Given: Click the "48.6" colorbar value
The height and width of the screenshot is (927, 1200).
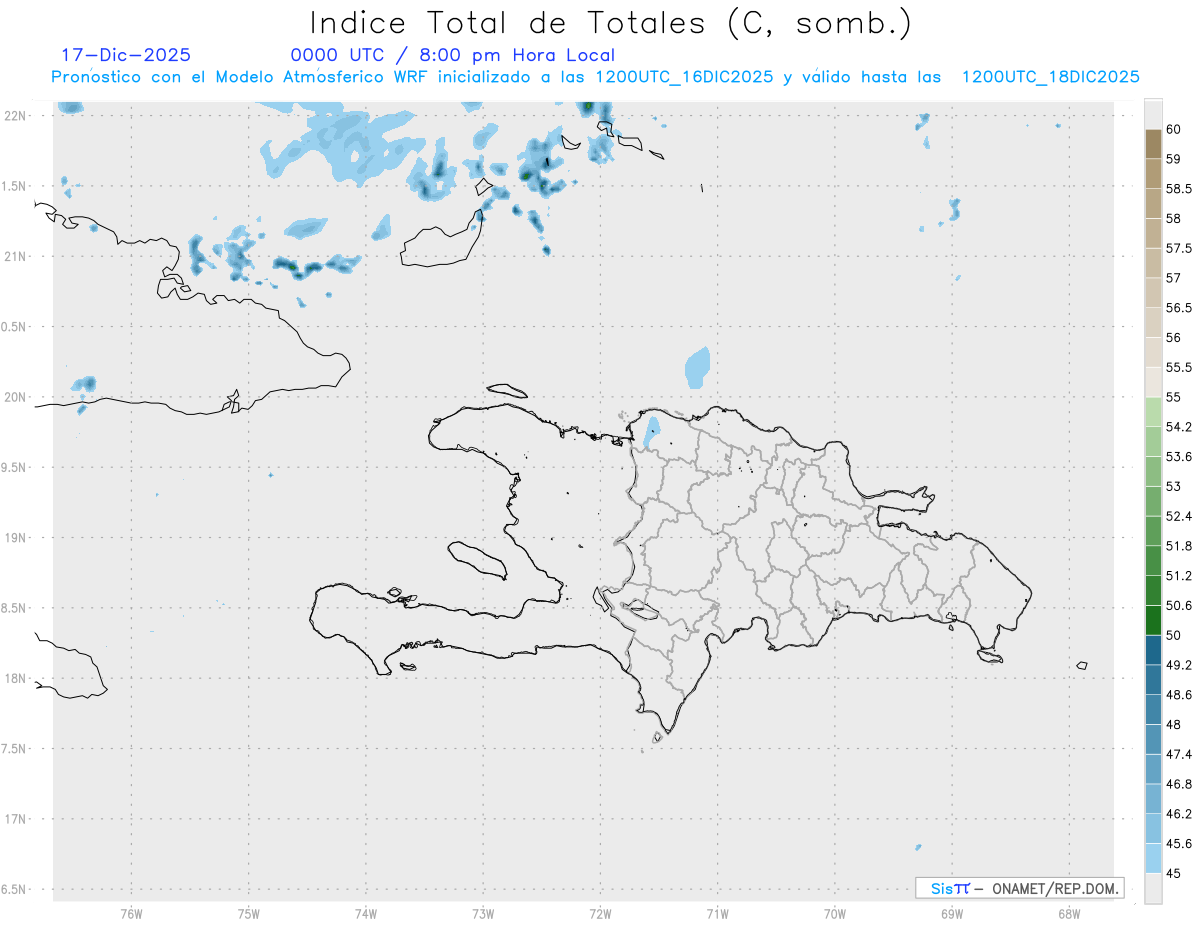Looking at the screenshot, I should pyautogui.click(x=1178, y=695).
